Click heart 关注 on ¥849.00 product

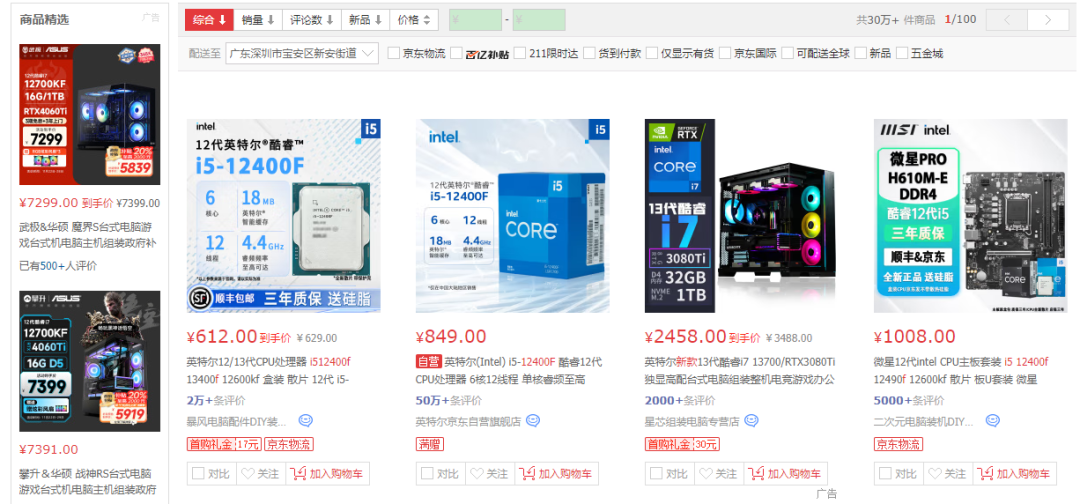(x=490, y=474)
